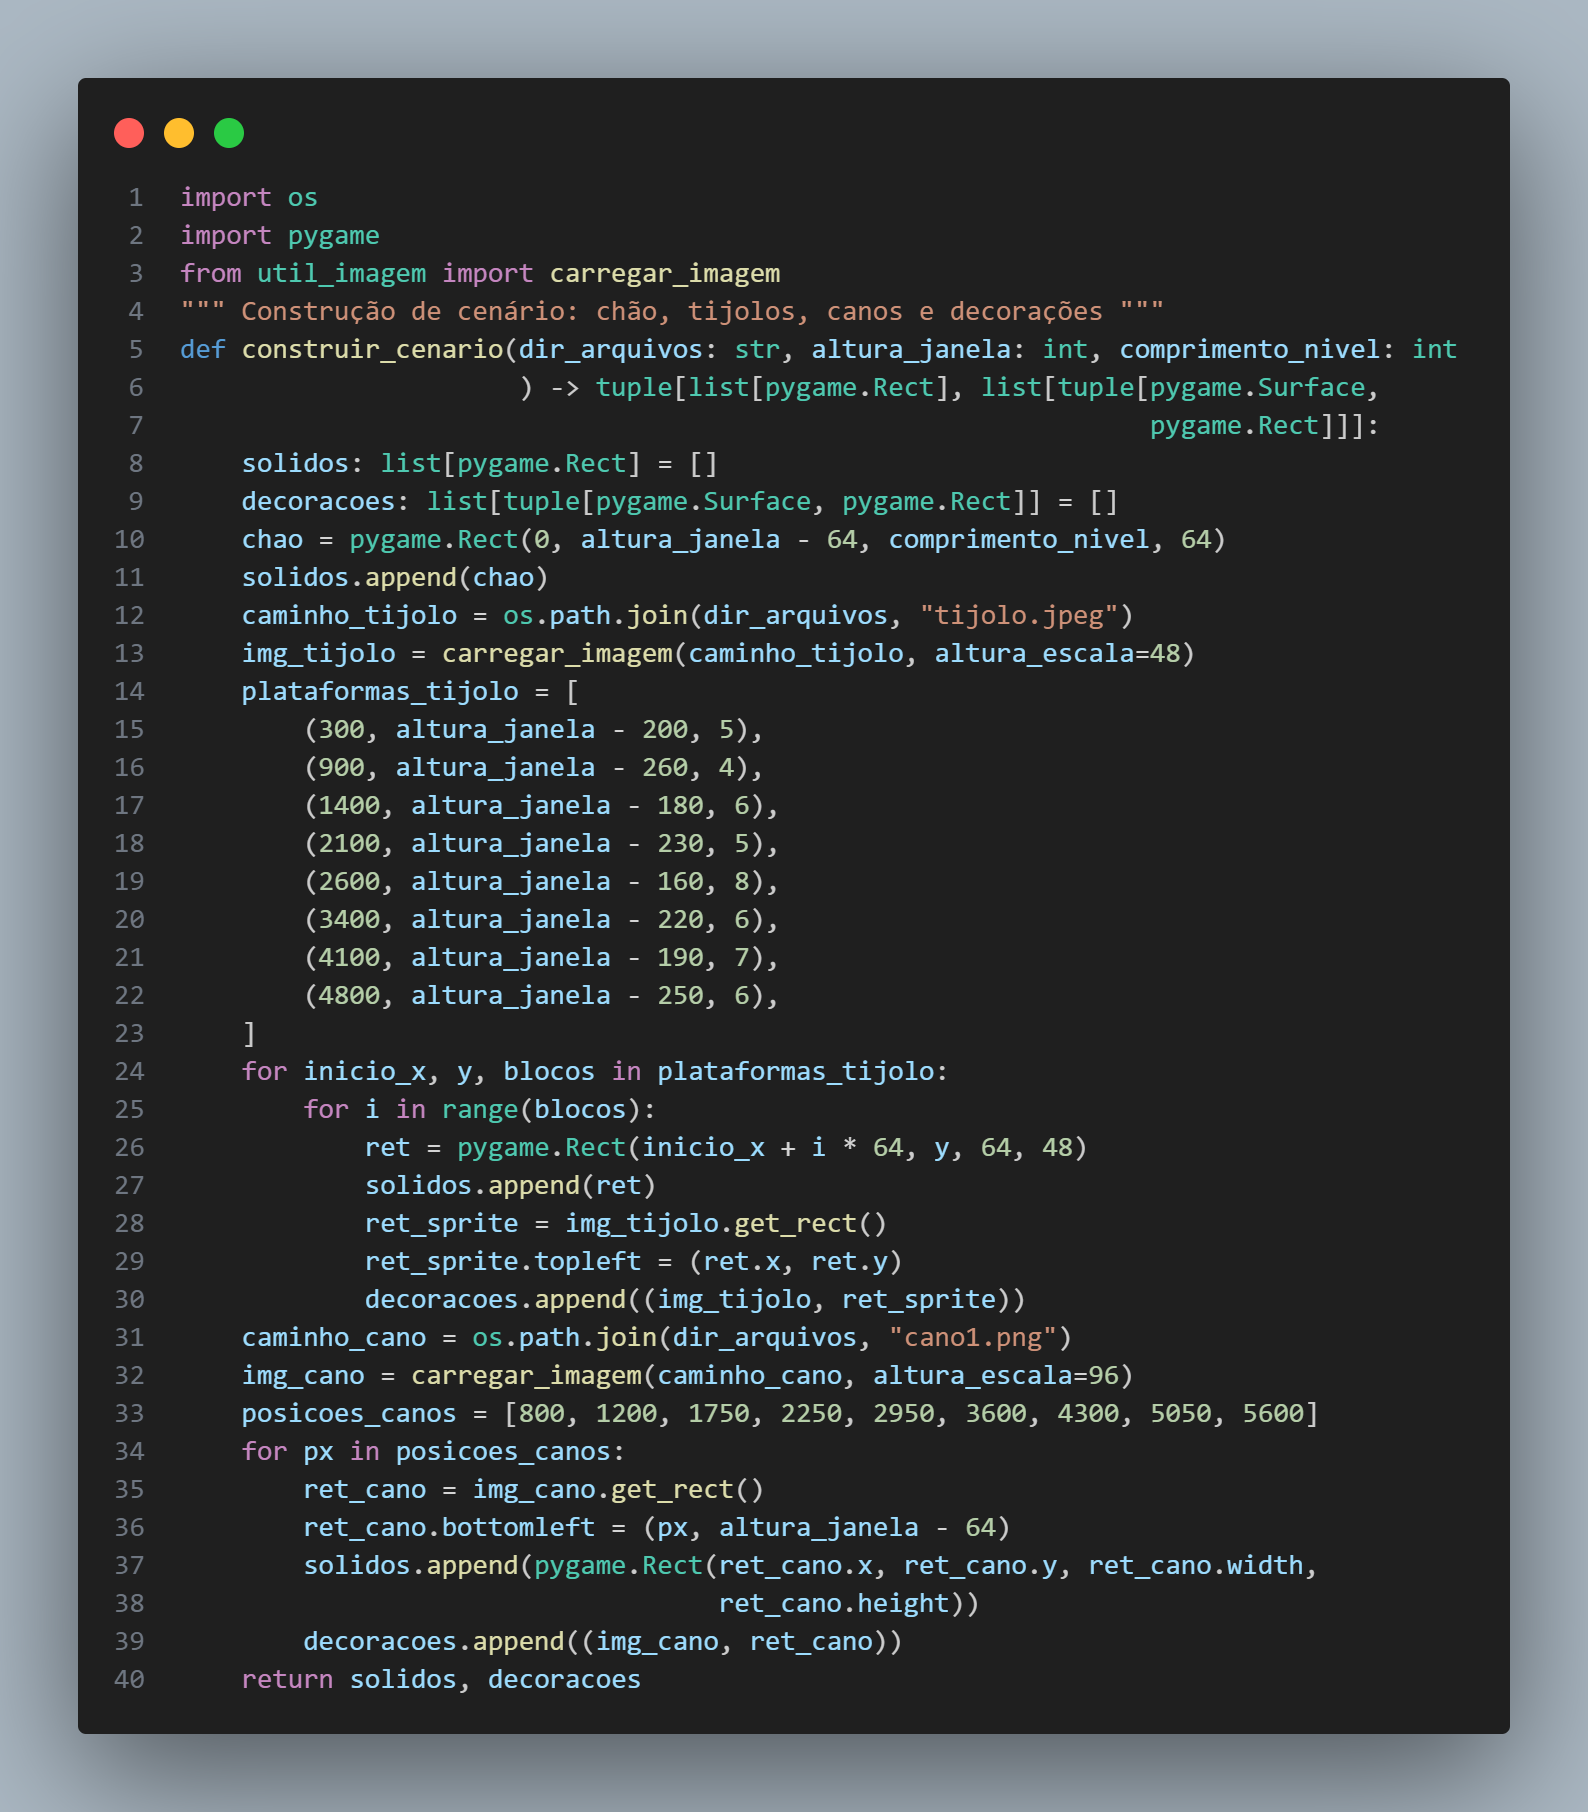Viewport: 1588px width, 1812px height.
Task: Click the util_imagem module name
Action: point(341,273)
